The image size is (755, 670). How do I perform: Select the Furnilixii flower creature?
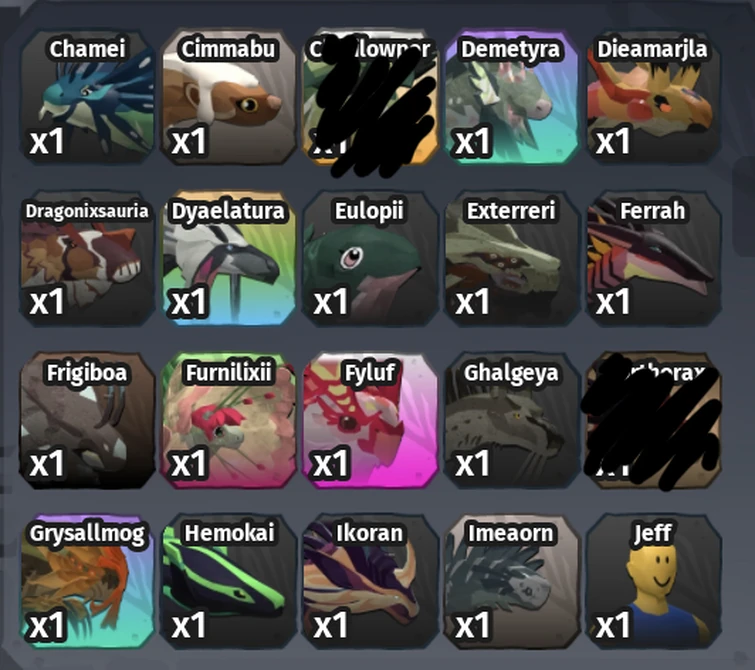[228, 420]
